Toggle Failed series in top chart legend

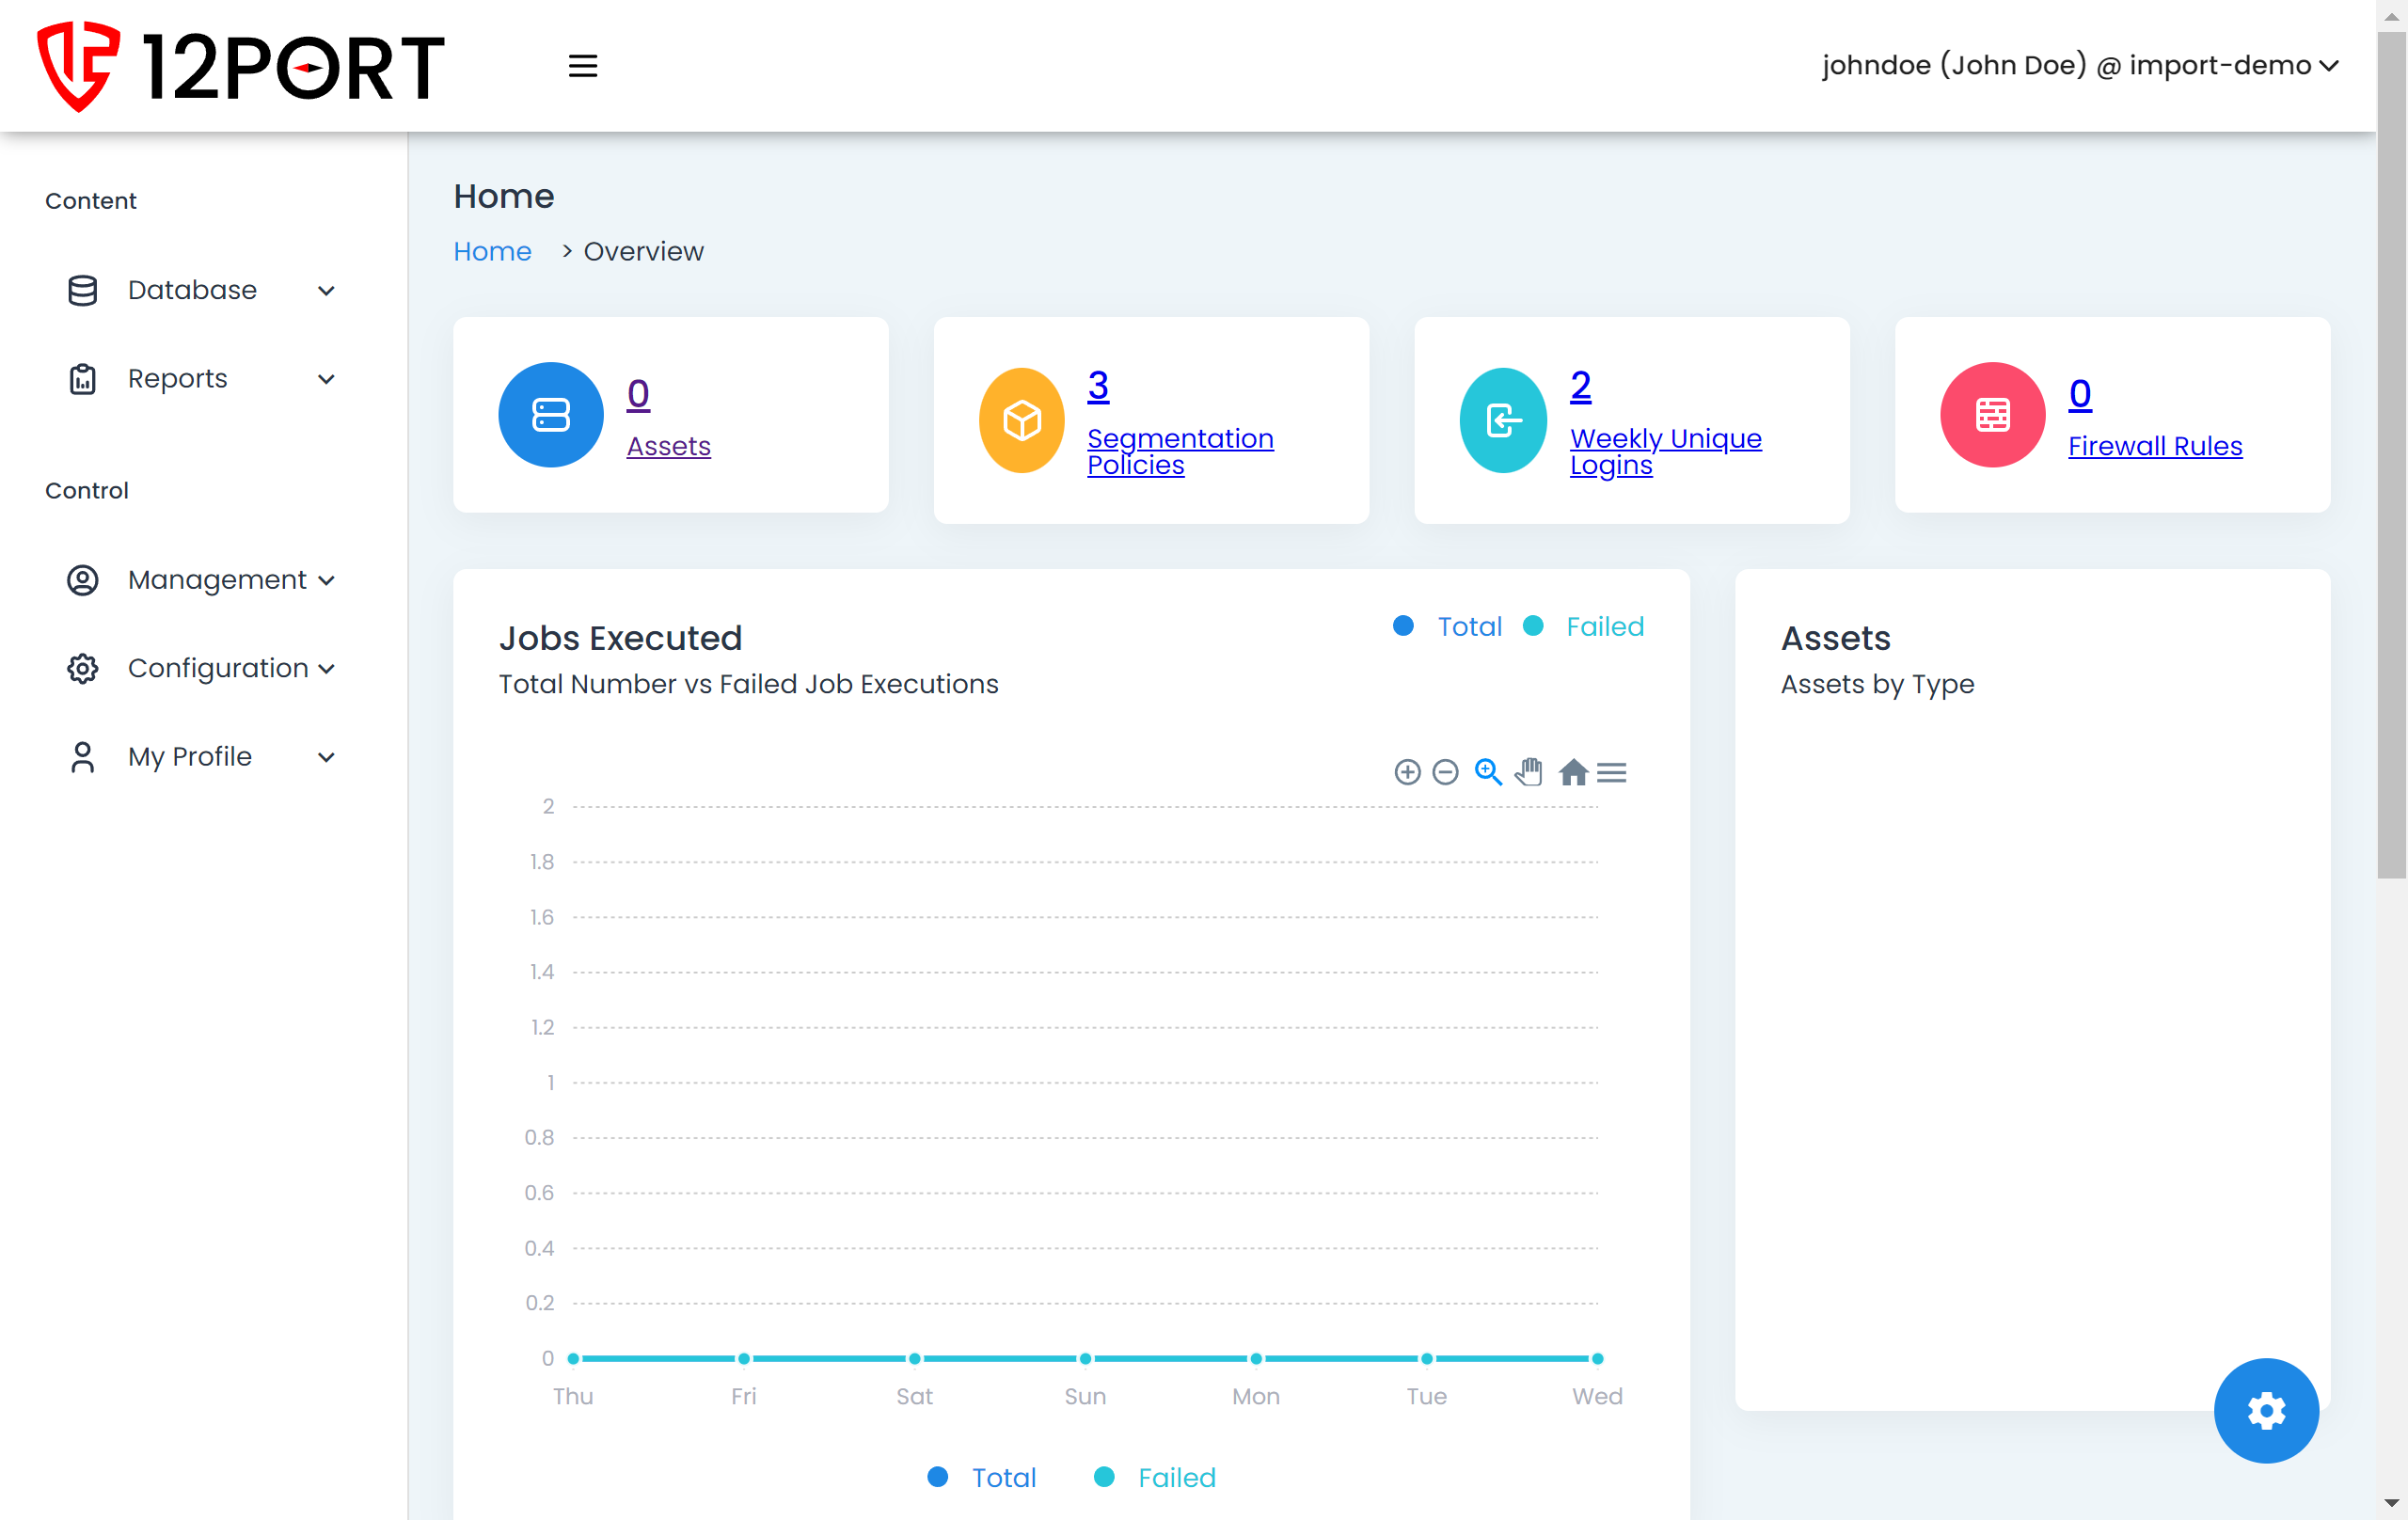pos(1604,626)
